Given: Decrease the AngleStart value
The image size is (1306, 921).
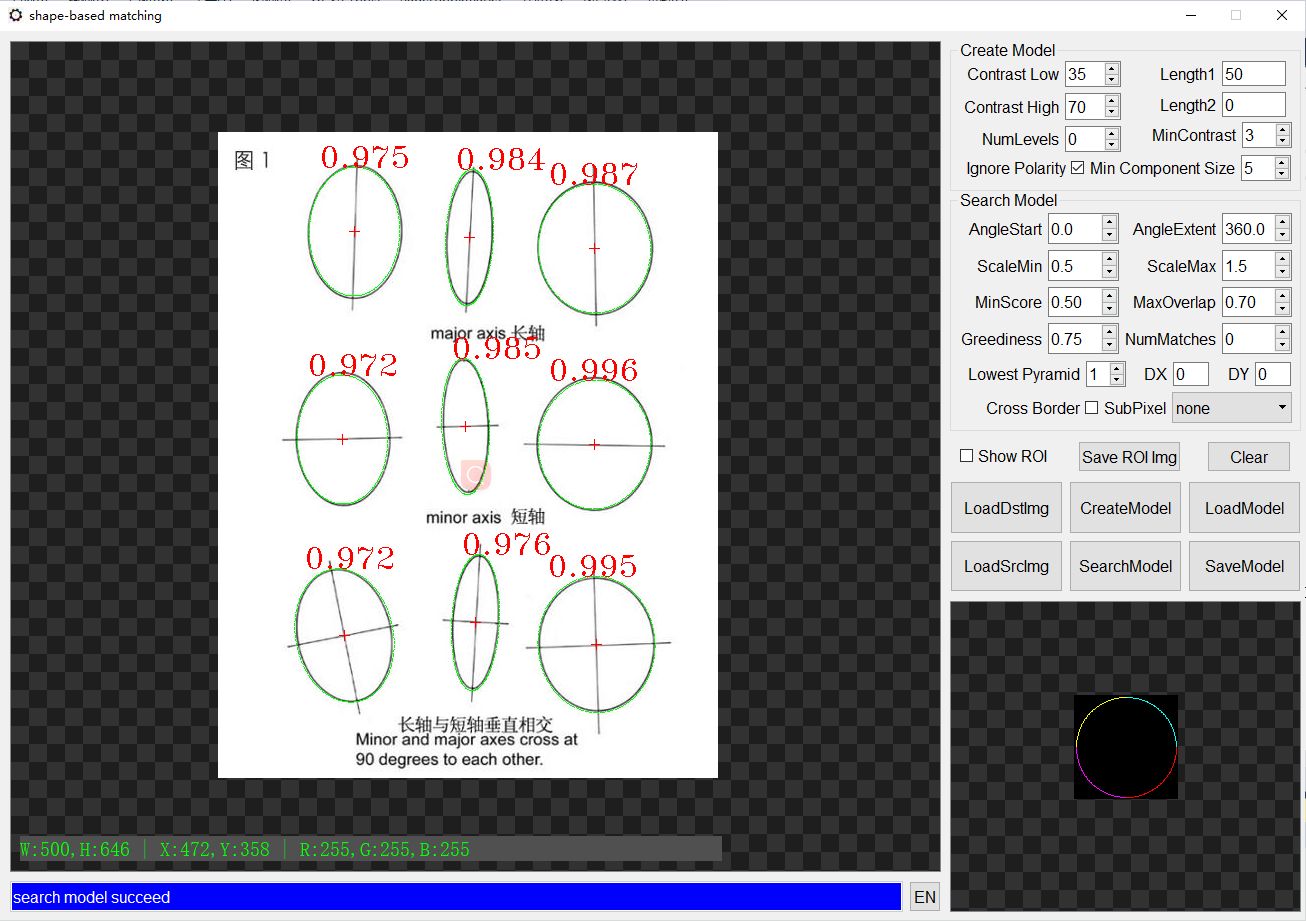Looking at the screenshot, I should (1109, 236).
